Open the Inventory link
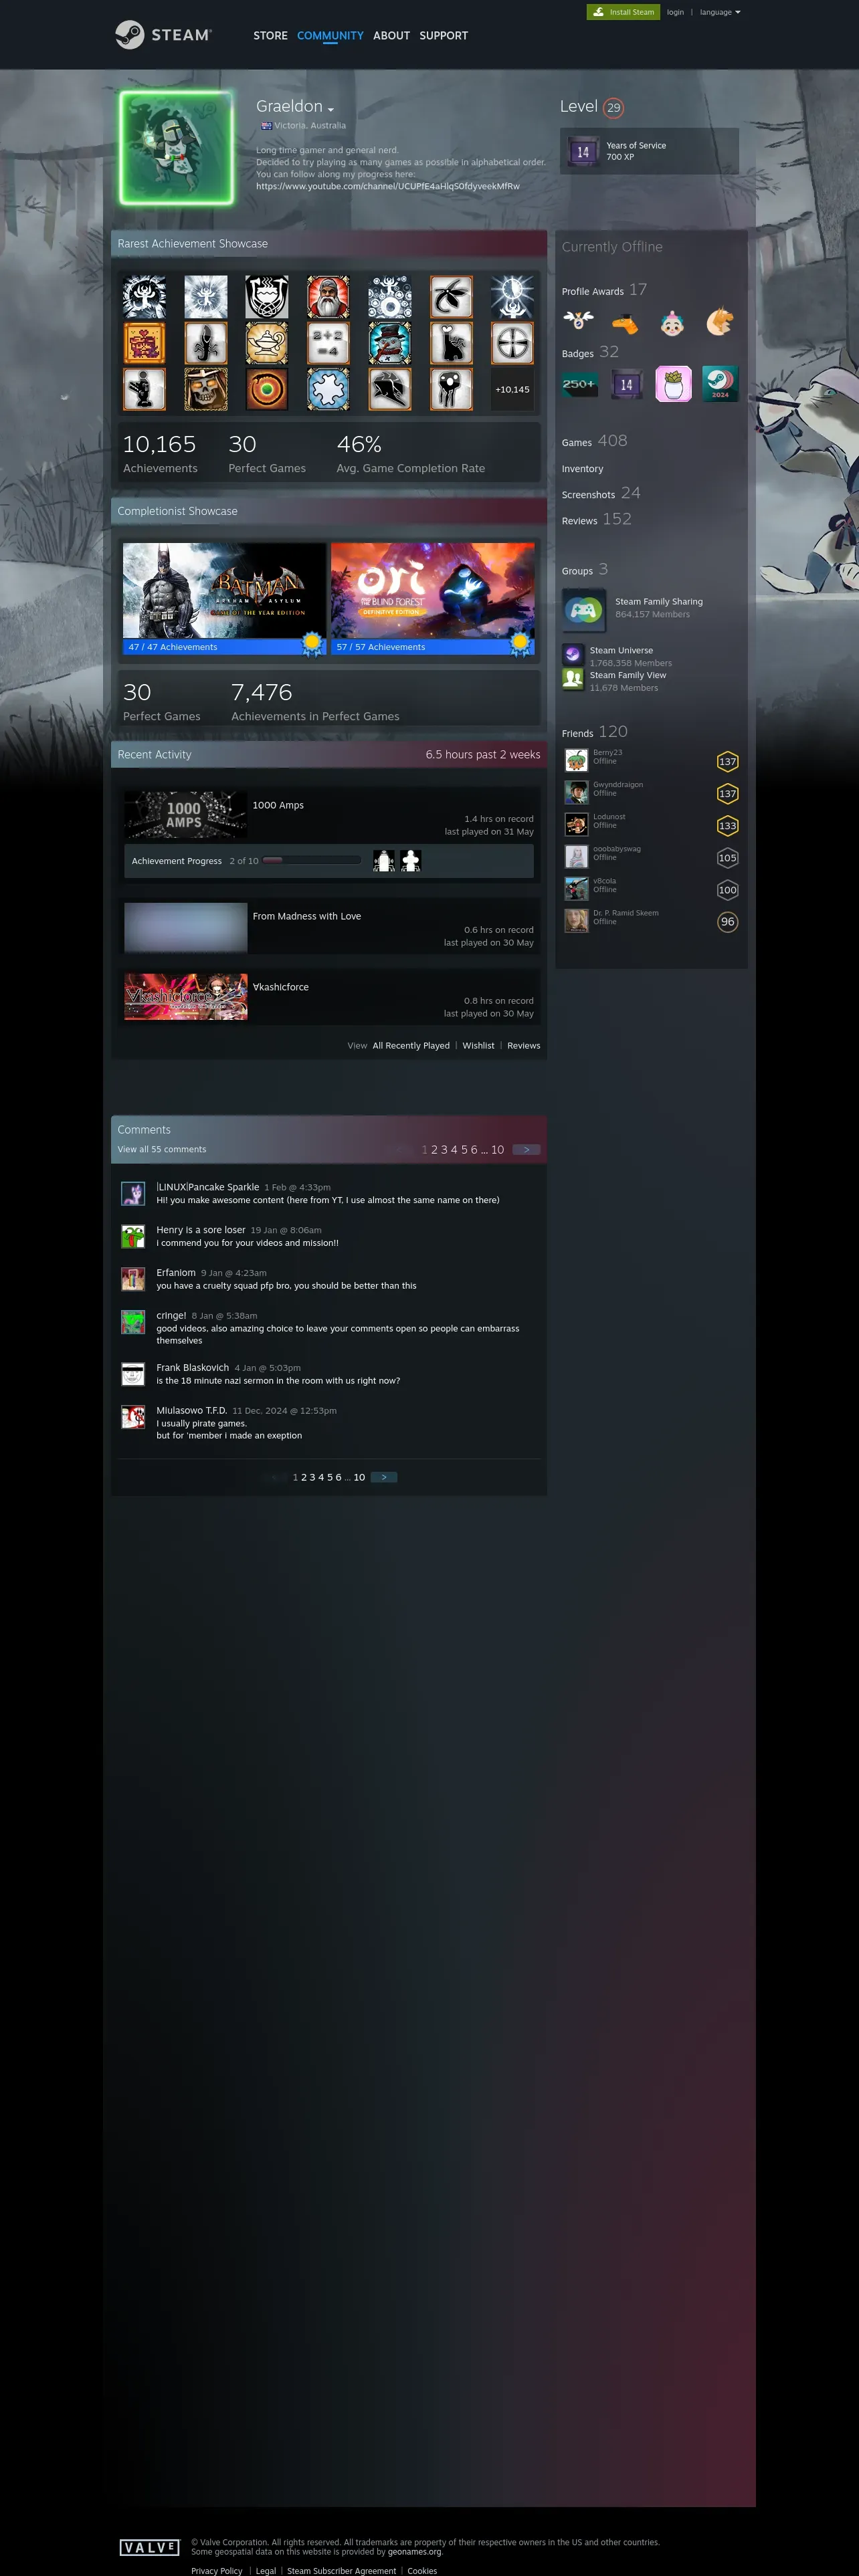The width and height of the screenshot is (859, 2576). click(x=582, y=469)
